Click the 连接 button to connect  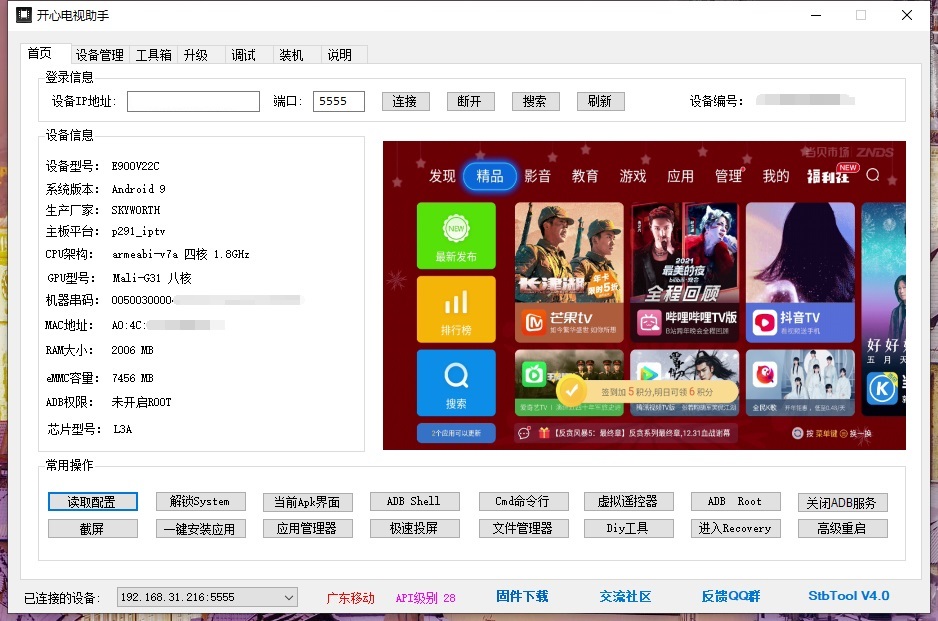tap(405, 100)
